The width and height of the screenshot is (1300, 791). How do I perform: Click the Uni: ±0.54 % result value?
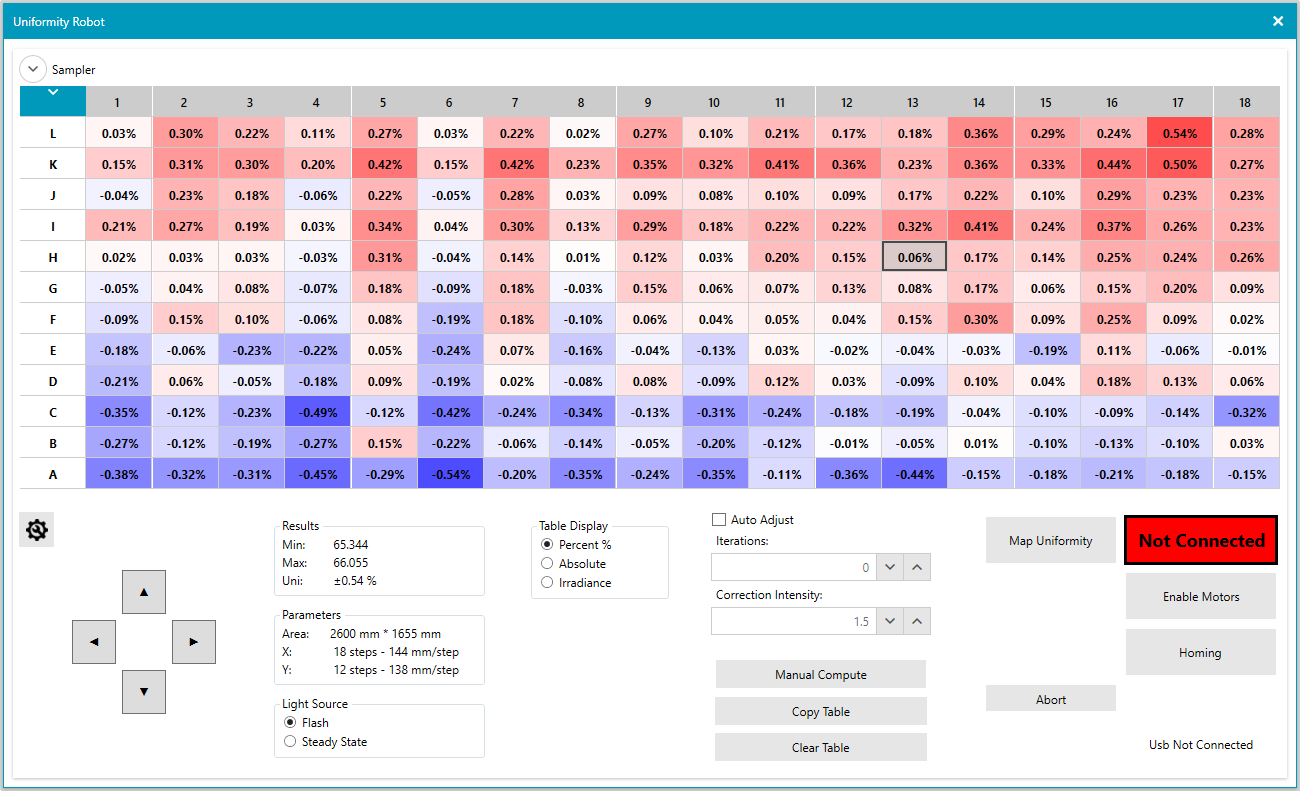tap(355, 580)
